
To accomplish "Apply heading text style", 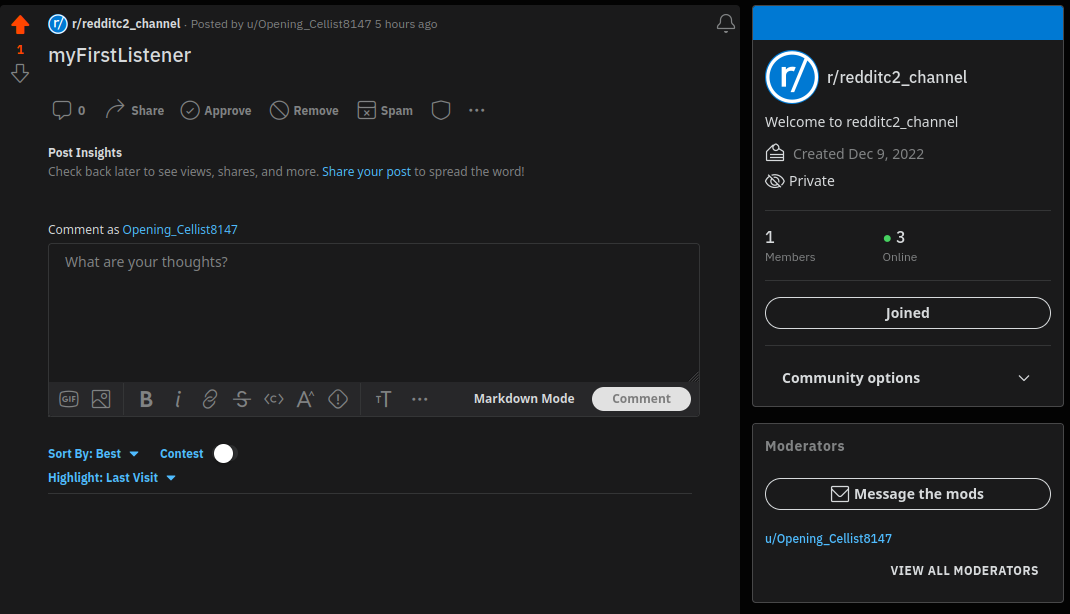I will pyautogui.click(x=384, y=399).
